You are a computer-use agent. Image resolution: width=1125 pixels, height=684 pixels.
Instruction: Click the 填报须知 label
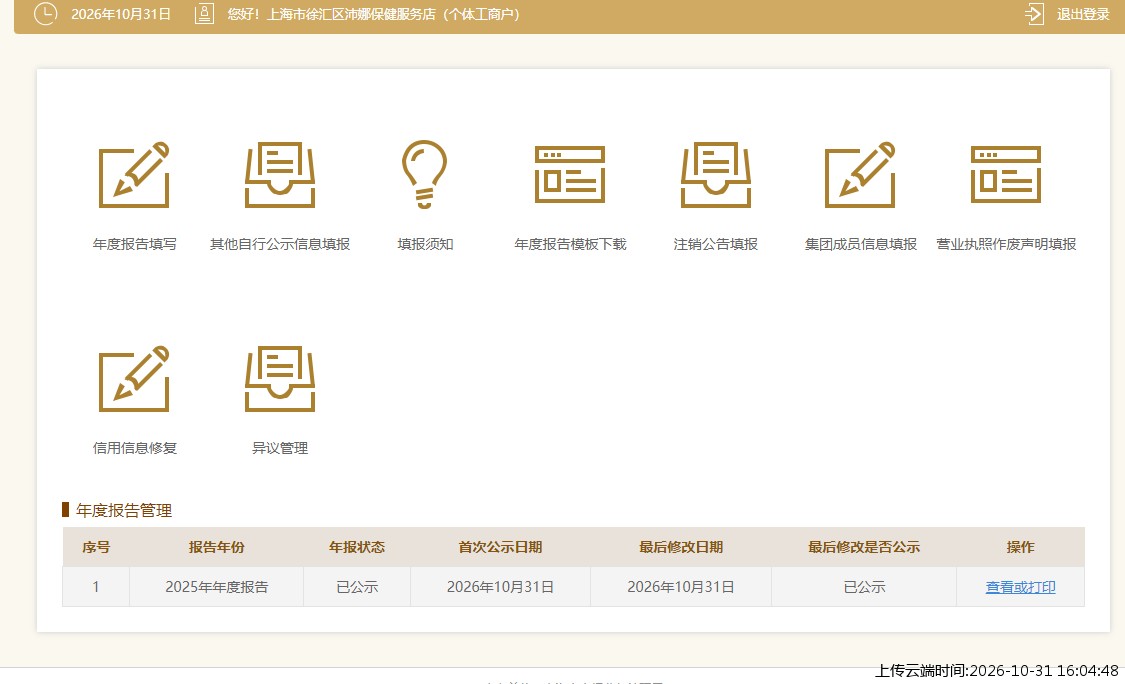pyautogui.click(x=425, y=244)
